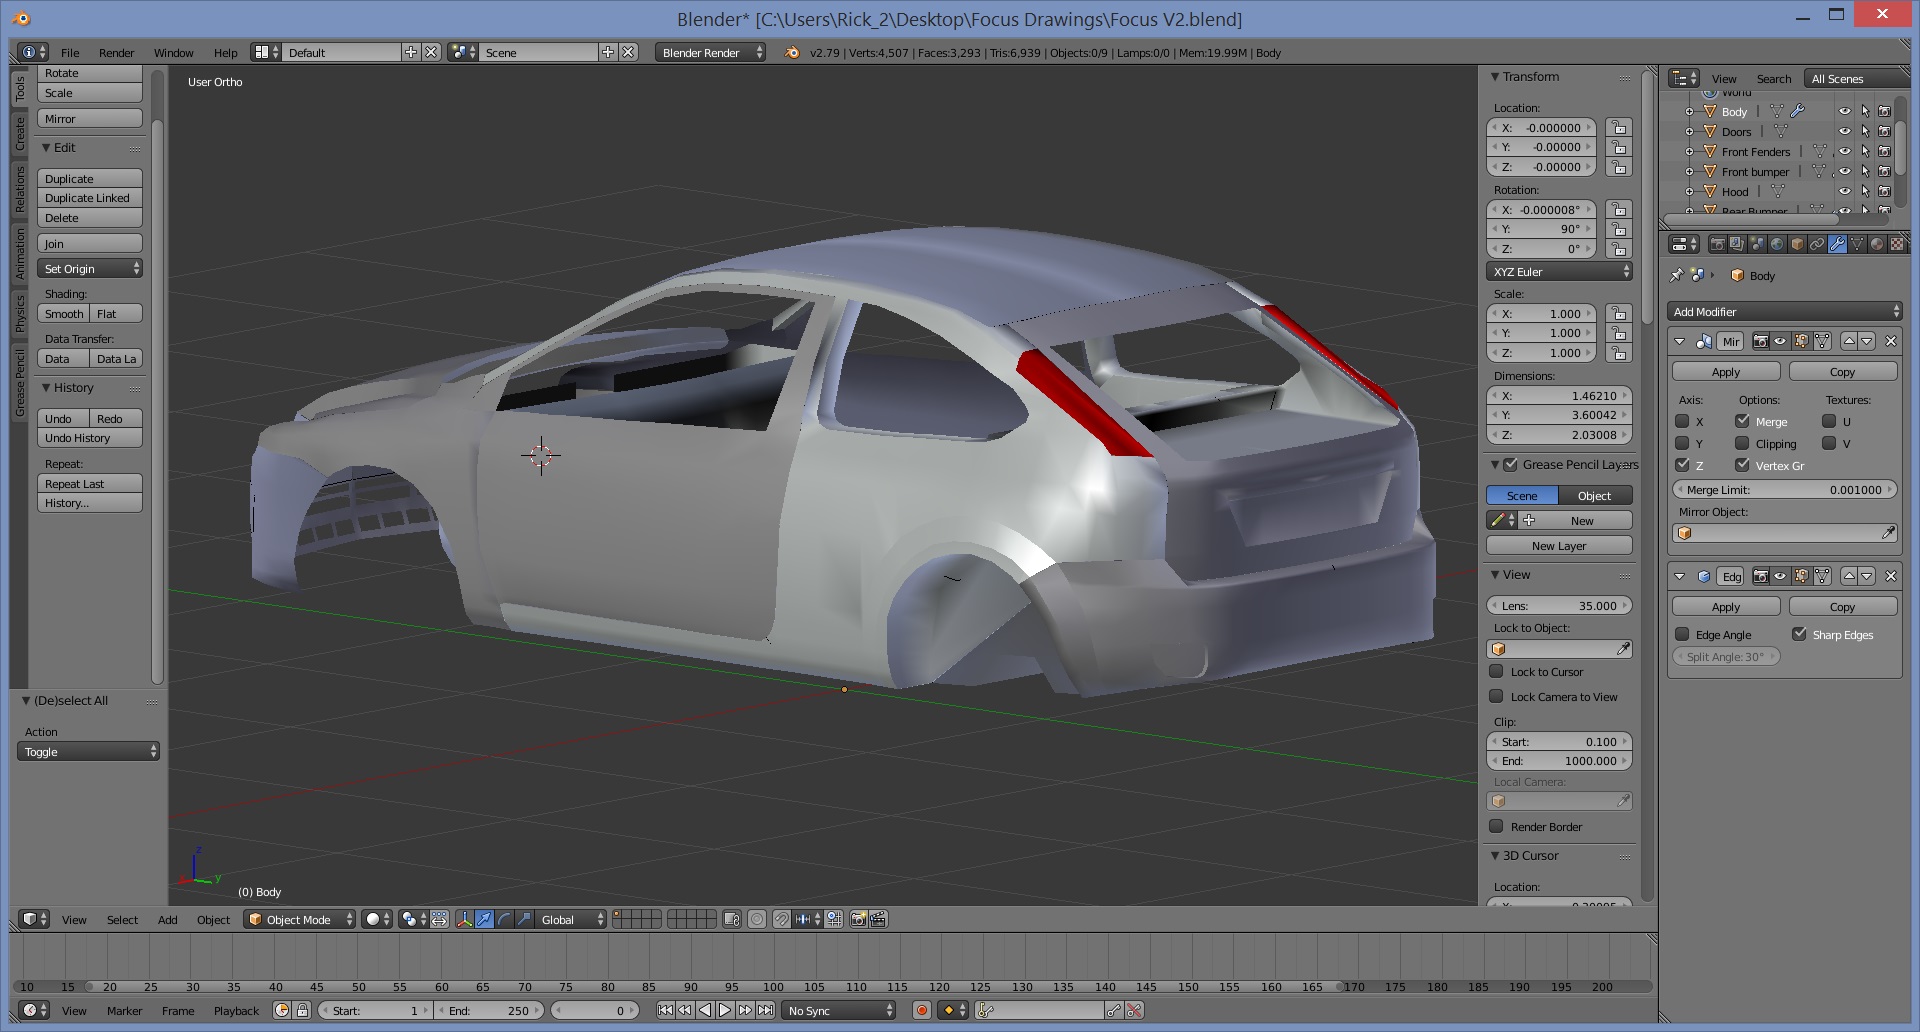Enable Lock to Cursor checkbox
Viewport: 1920px width, 1032px height.
pos(1496,671)
